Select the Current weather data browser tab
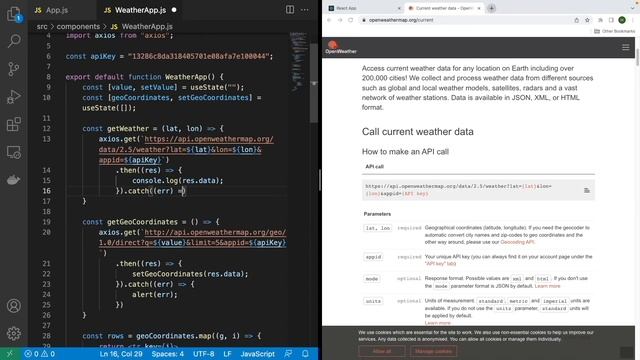 pyautogui.click(x=444, y=8)
